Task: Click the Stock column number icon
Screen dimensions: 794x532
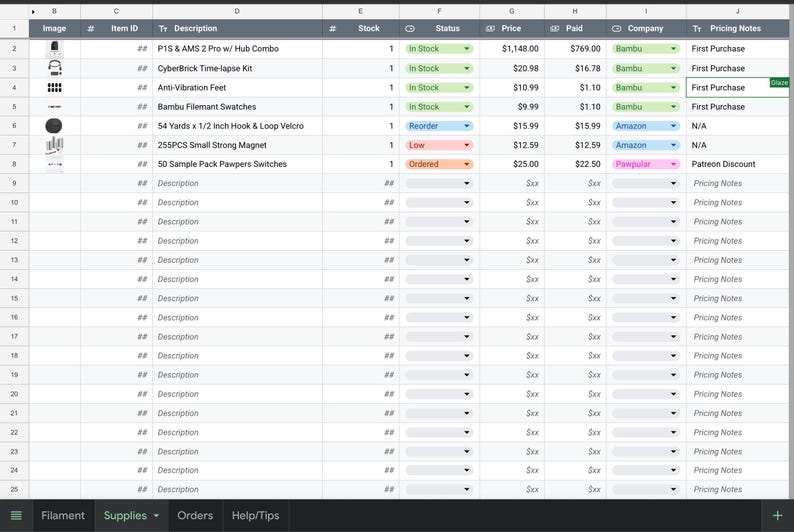Action: (x=332, y=29)
